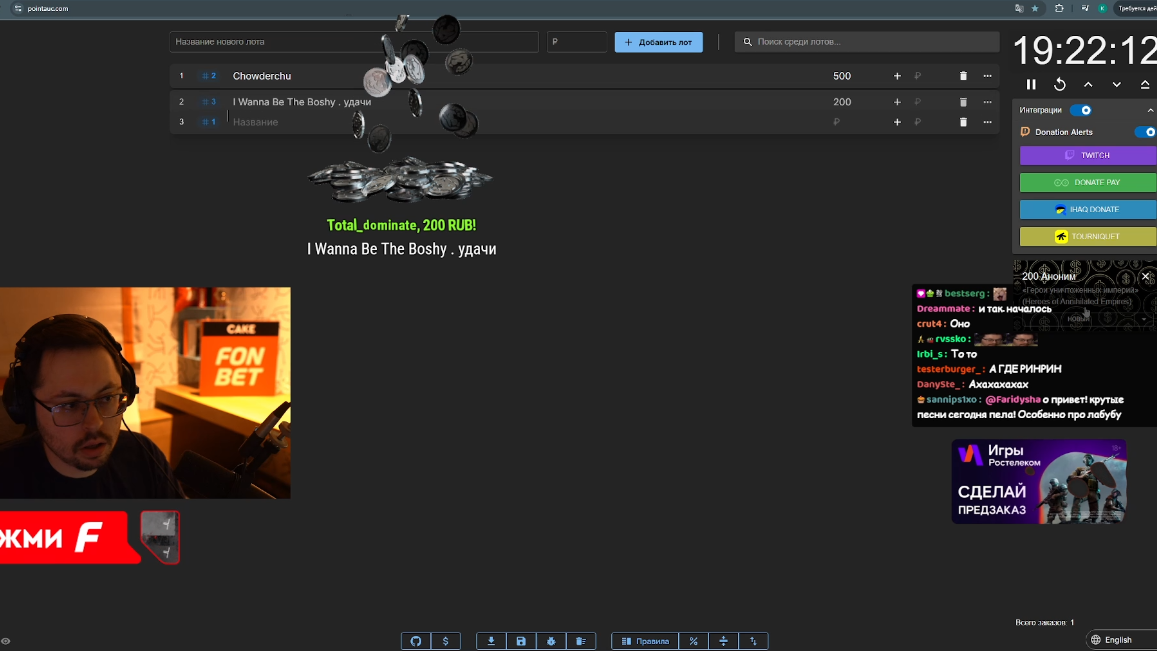Decrease timer with the down chevron
The image size is (1157, 651).
(1116, 84)
